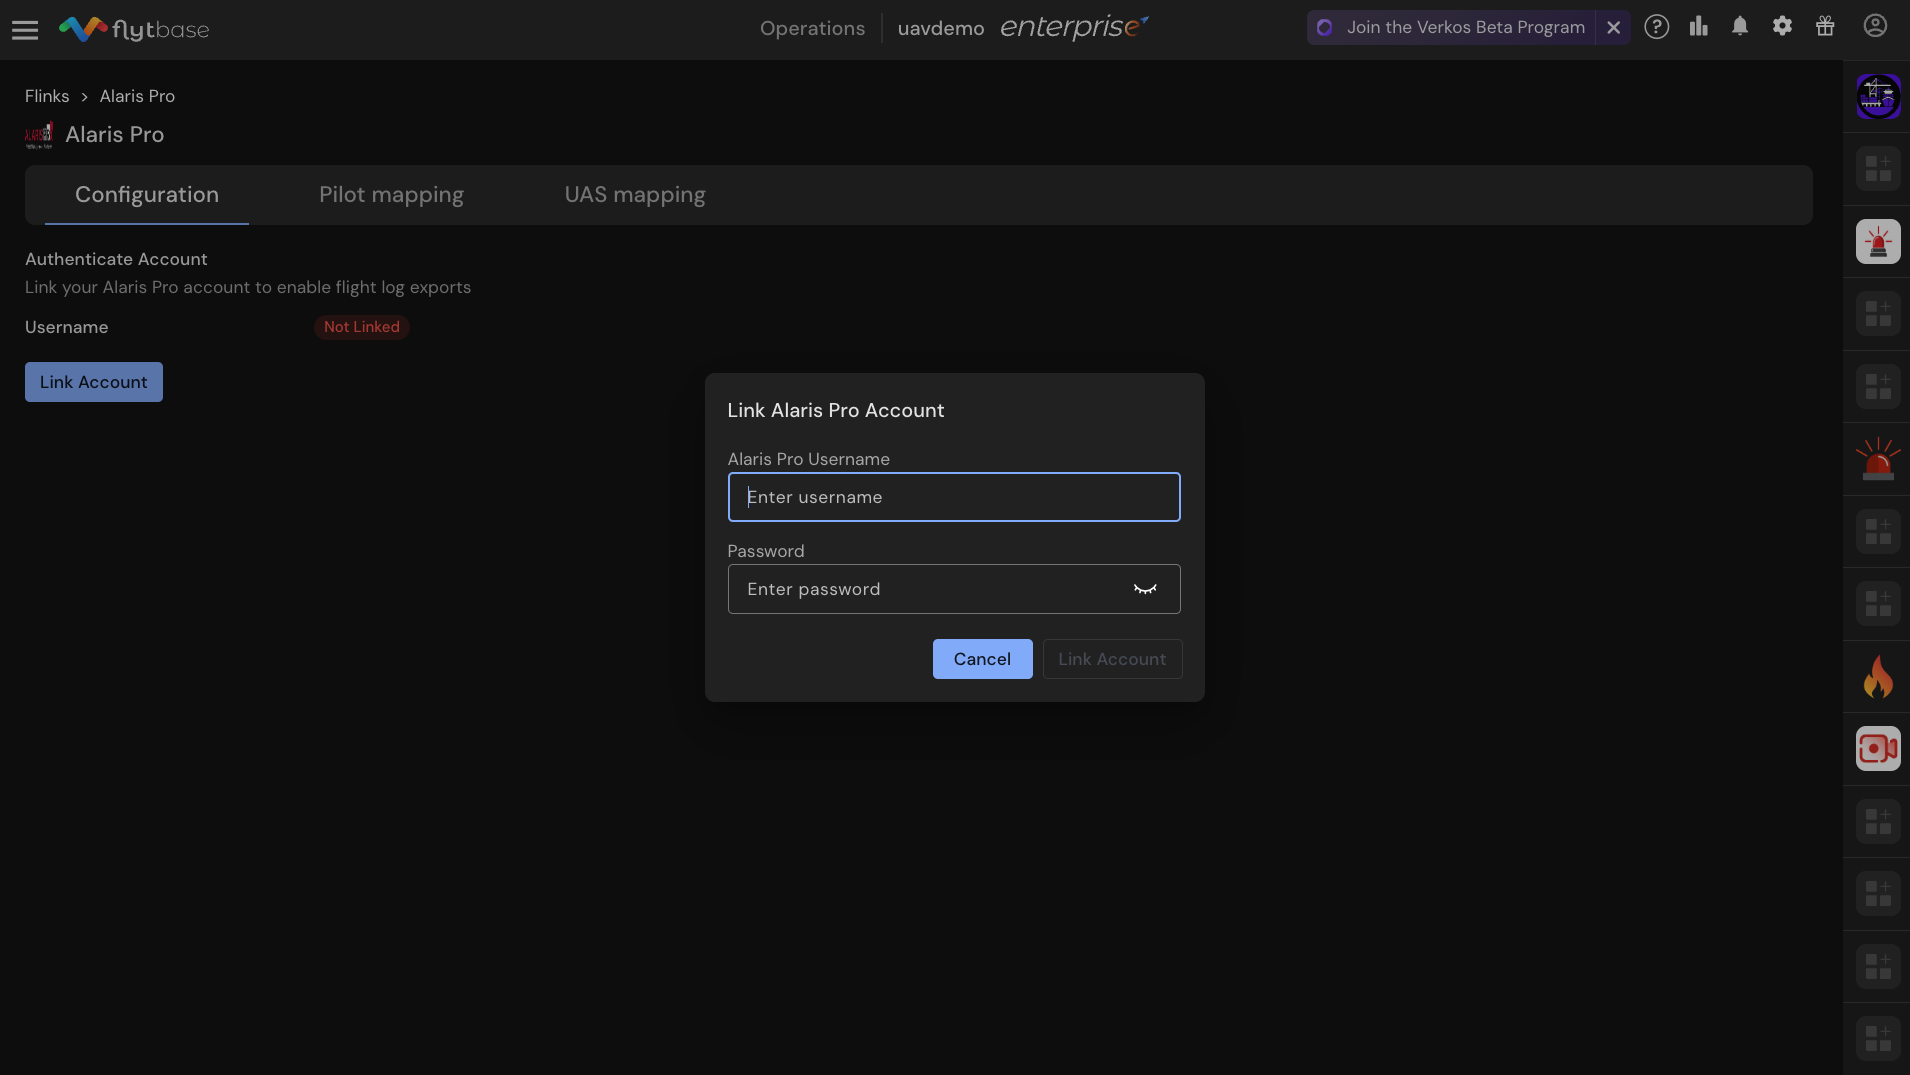Click the flytbase logo

134,30
